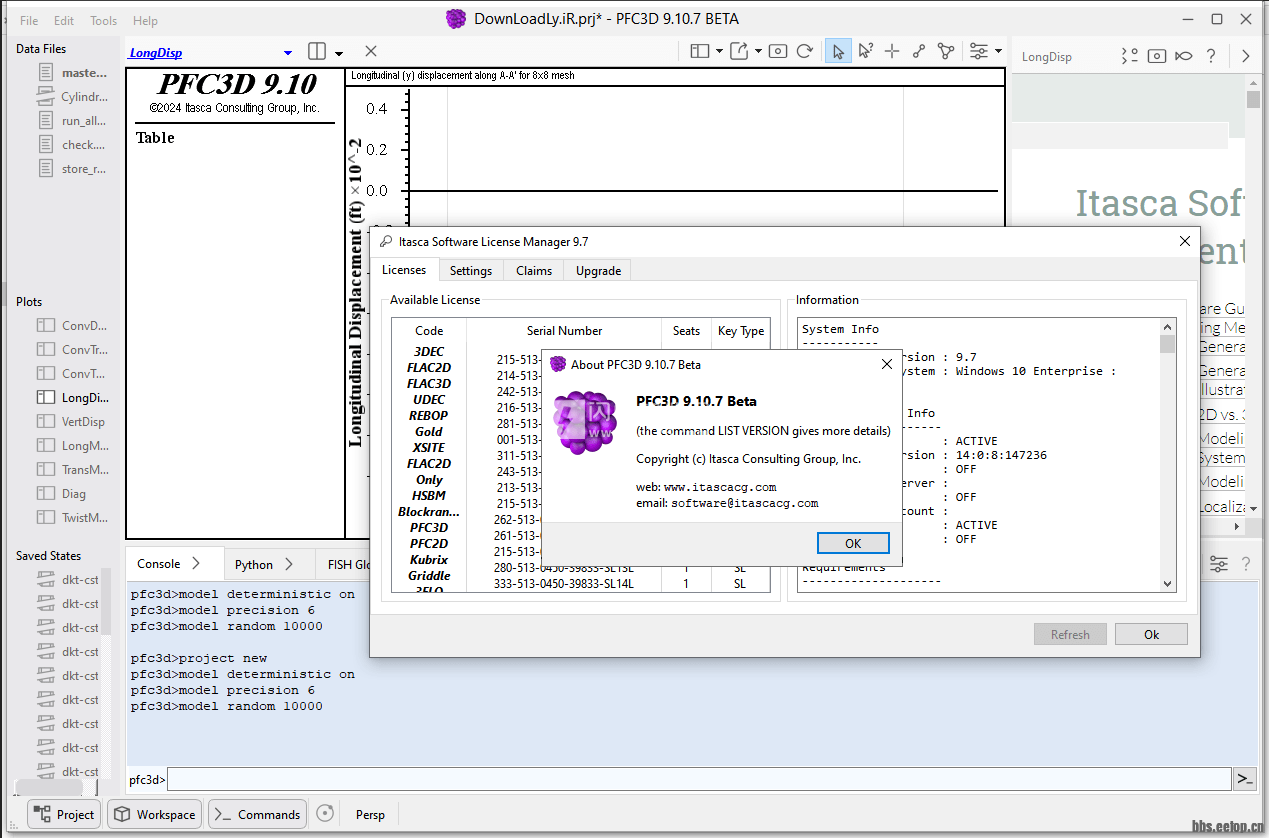Toggle the Workspace panel button

[155, 814]
